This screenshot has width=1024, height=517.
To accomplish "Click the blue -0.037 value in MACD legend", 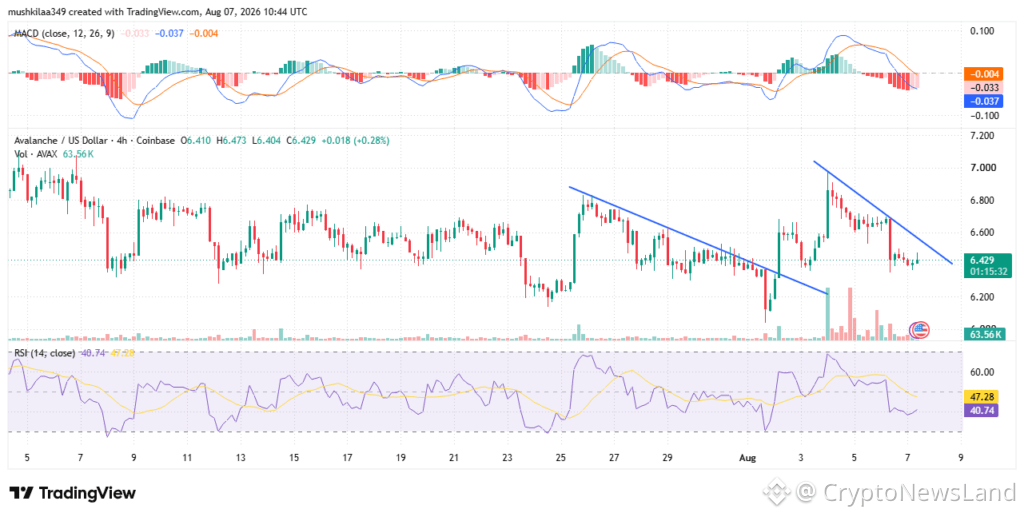I will tap(169, 33).
